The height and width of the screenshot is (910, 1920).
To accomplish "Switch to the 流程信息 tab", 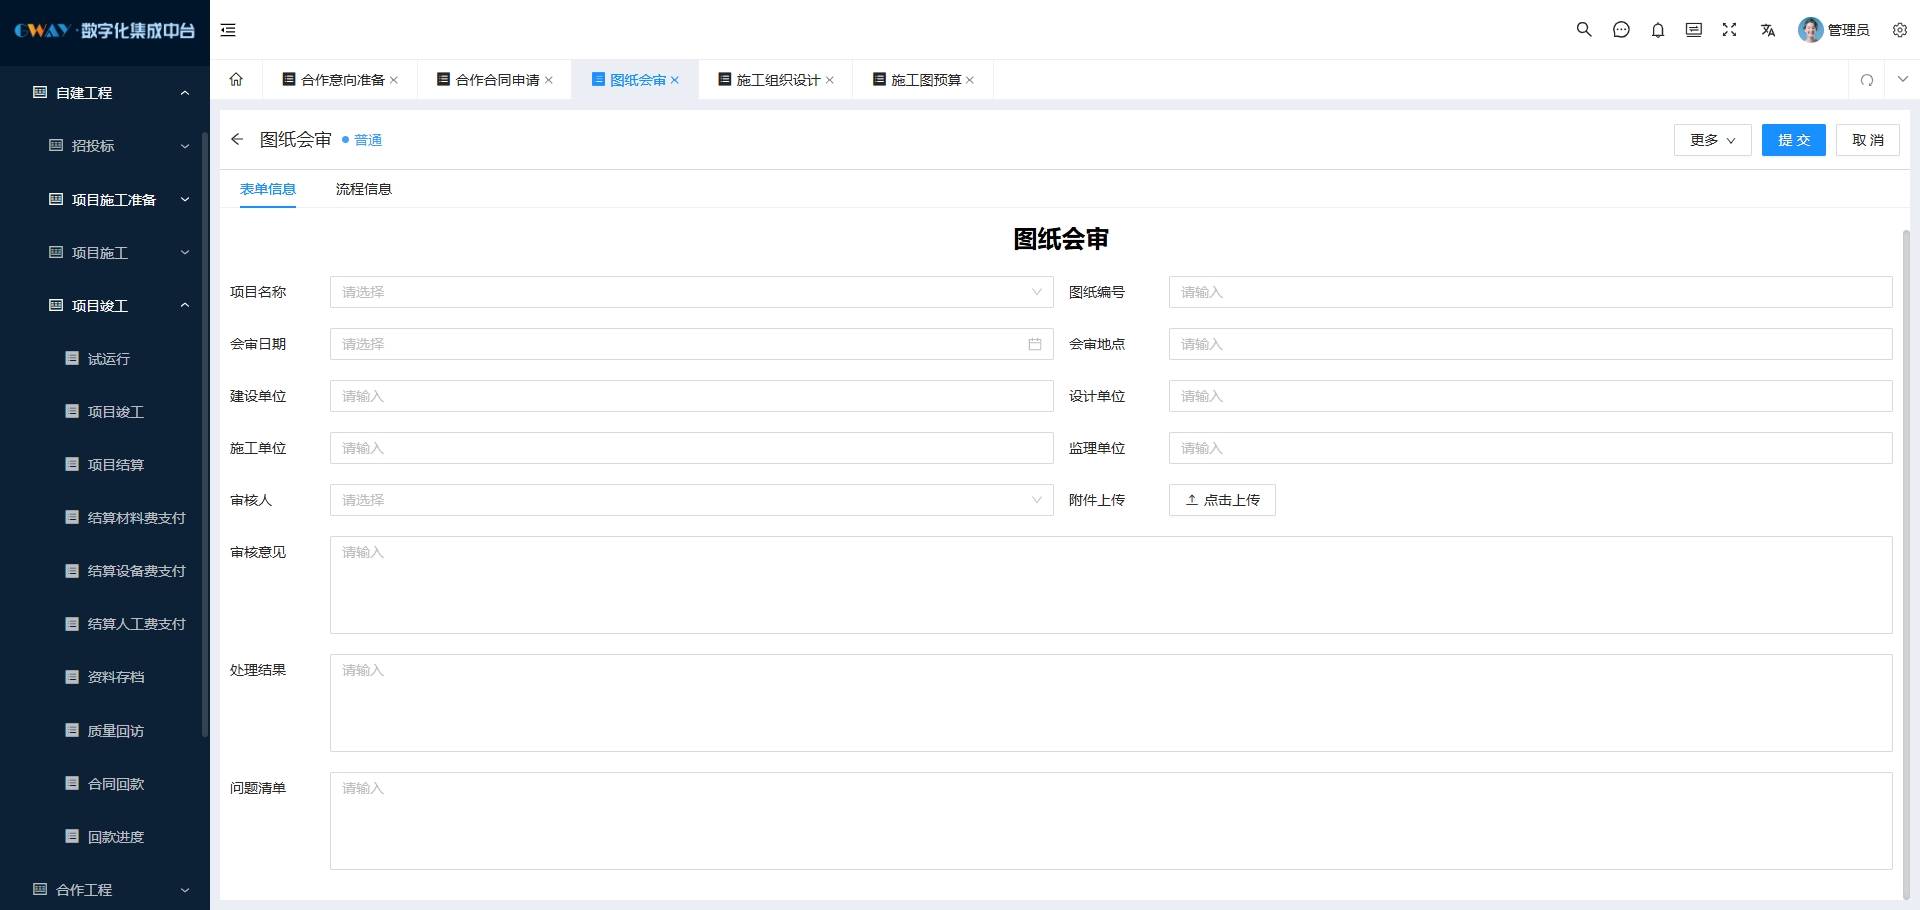I will (x=363, y=189).
